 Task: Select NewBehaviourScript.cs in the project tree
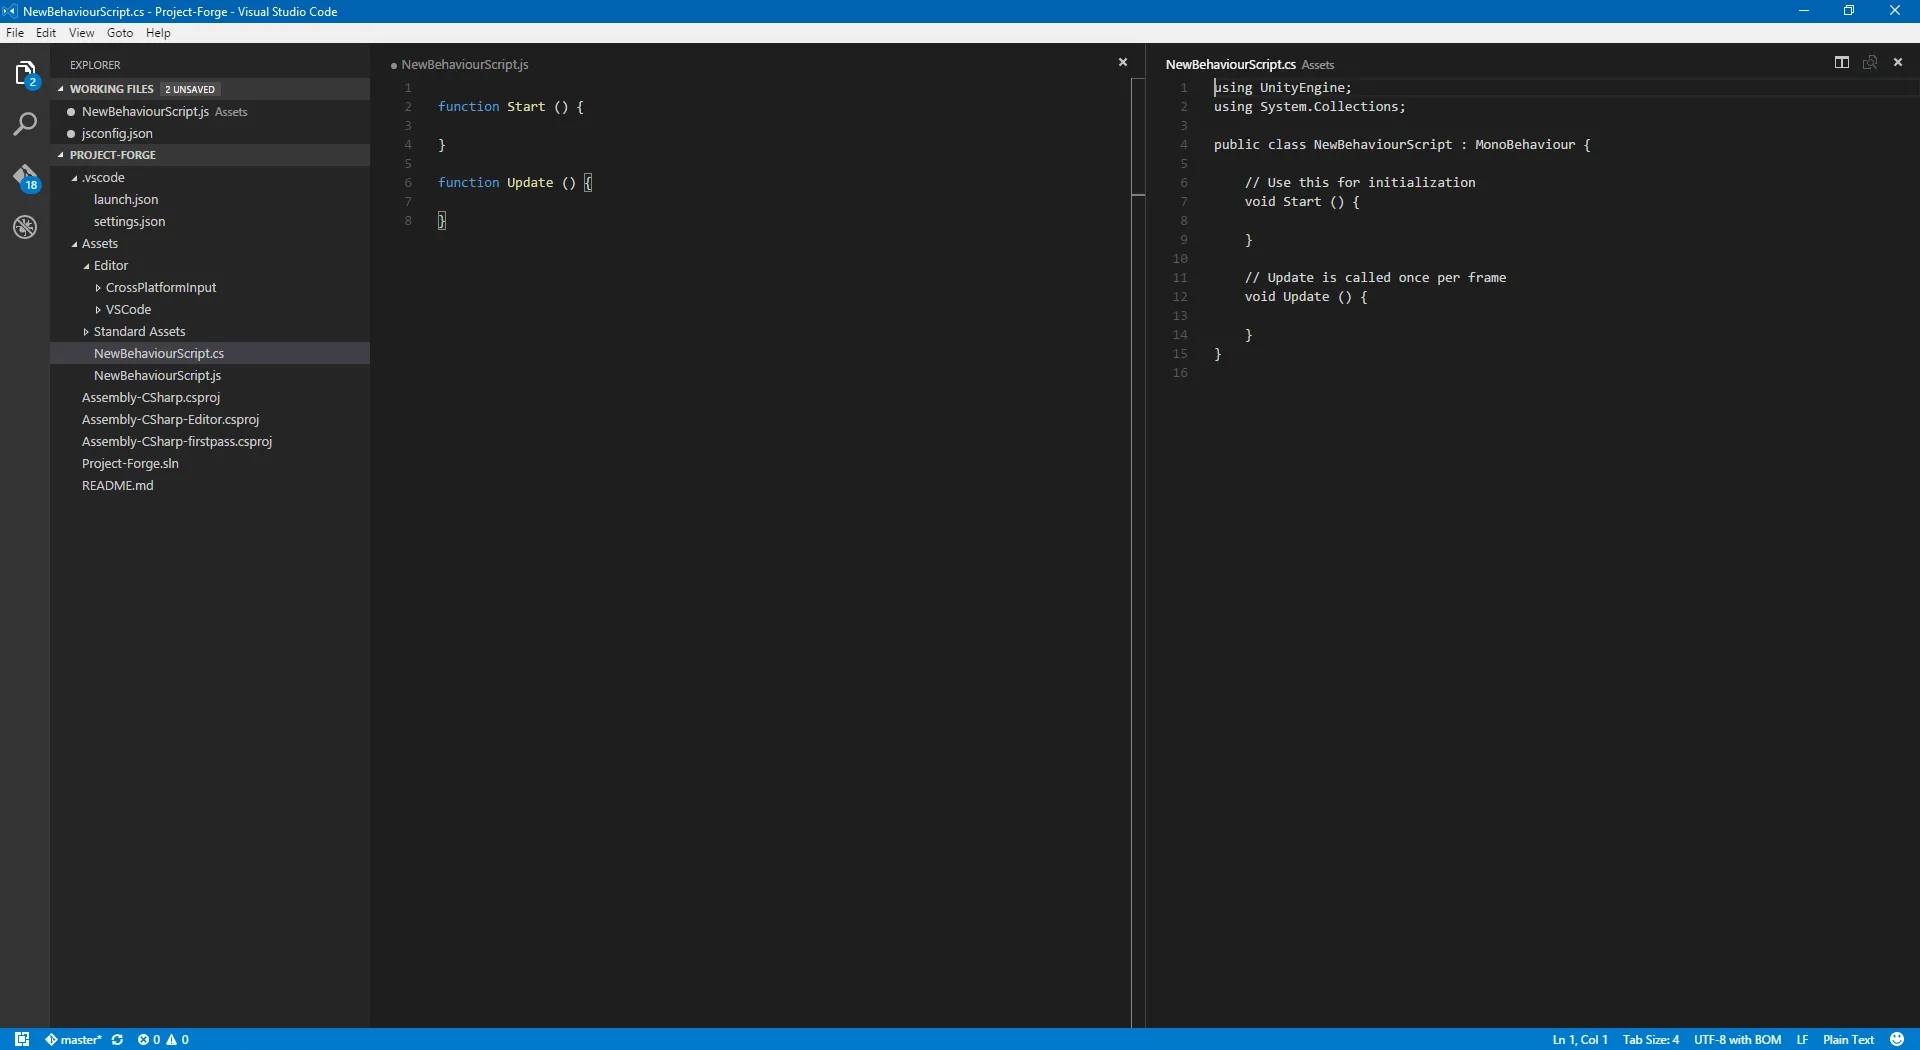pyautogui.click(x=210, y=353)
